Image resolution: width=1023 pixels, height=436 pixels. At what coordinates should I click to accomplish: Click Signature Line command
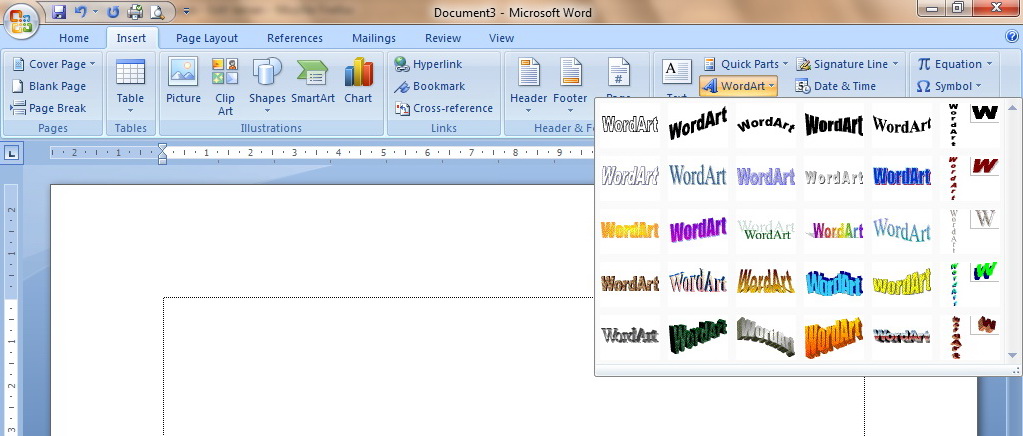click(x=847, y=64)
